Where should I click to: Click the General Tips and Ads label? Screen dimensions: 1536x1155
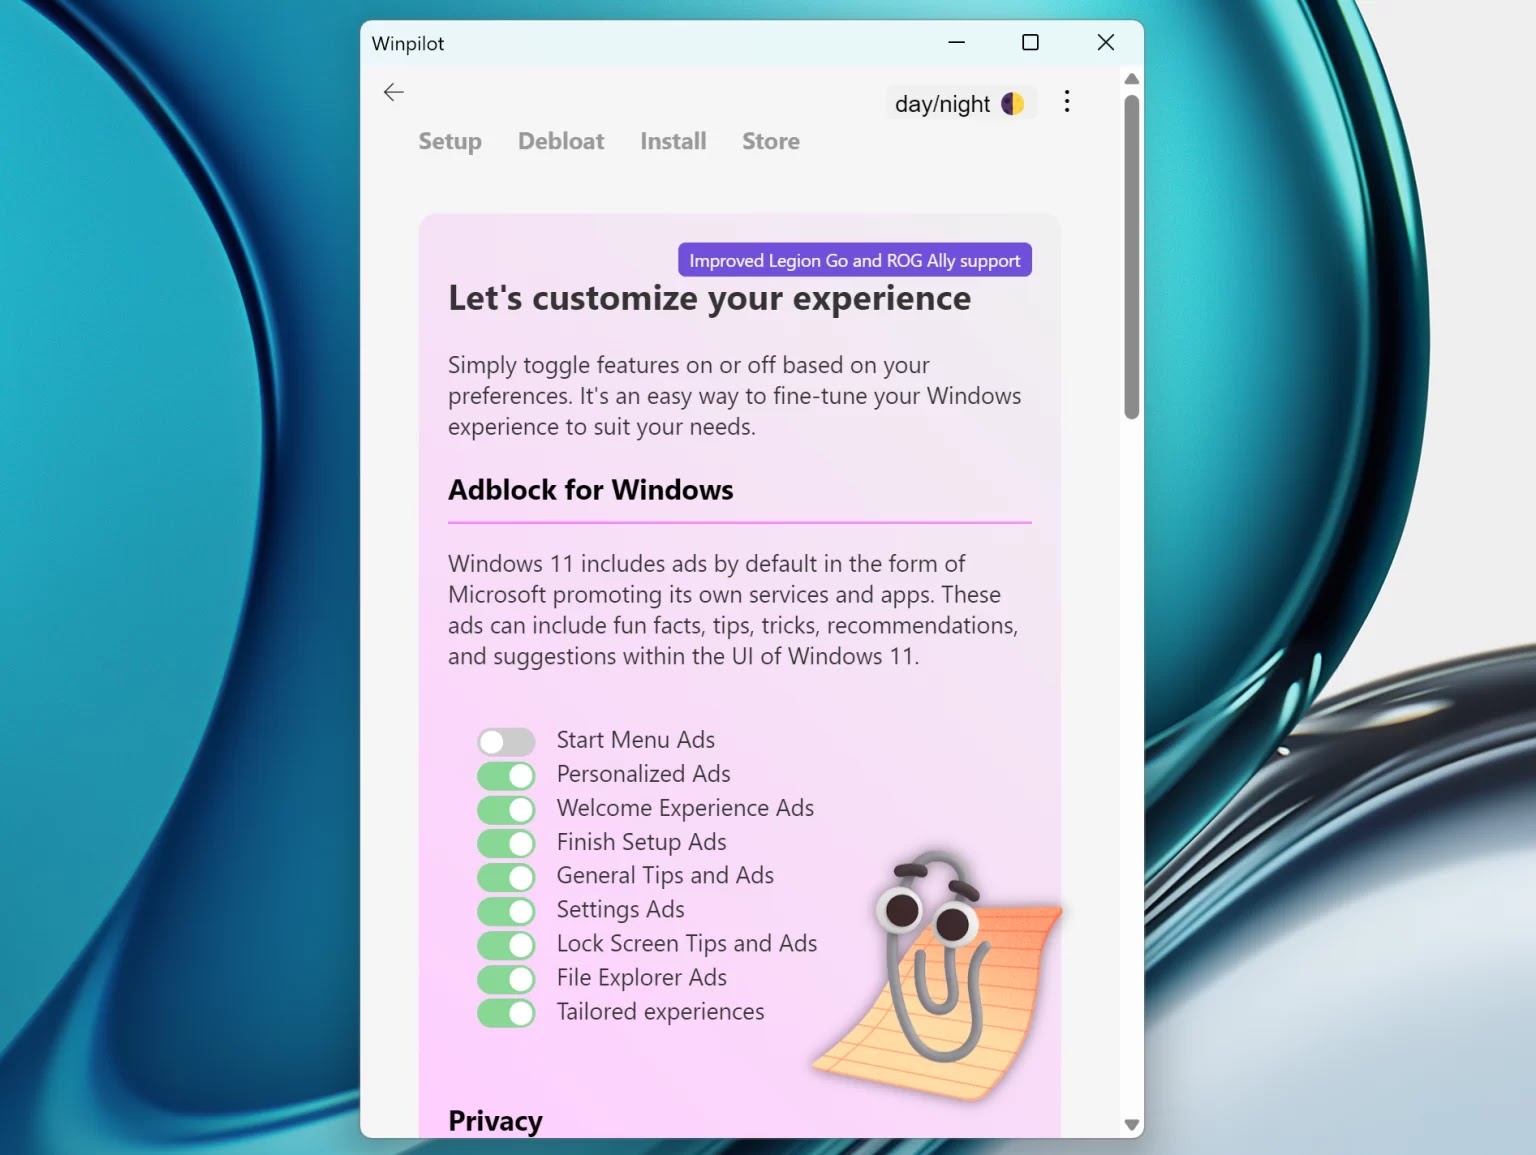pyautogui.click(x=665, y=876)
